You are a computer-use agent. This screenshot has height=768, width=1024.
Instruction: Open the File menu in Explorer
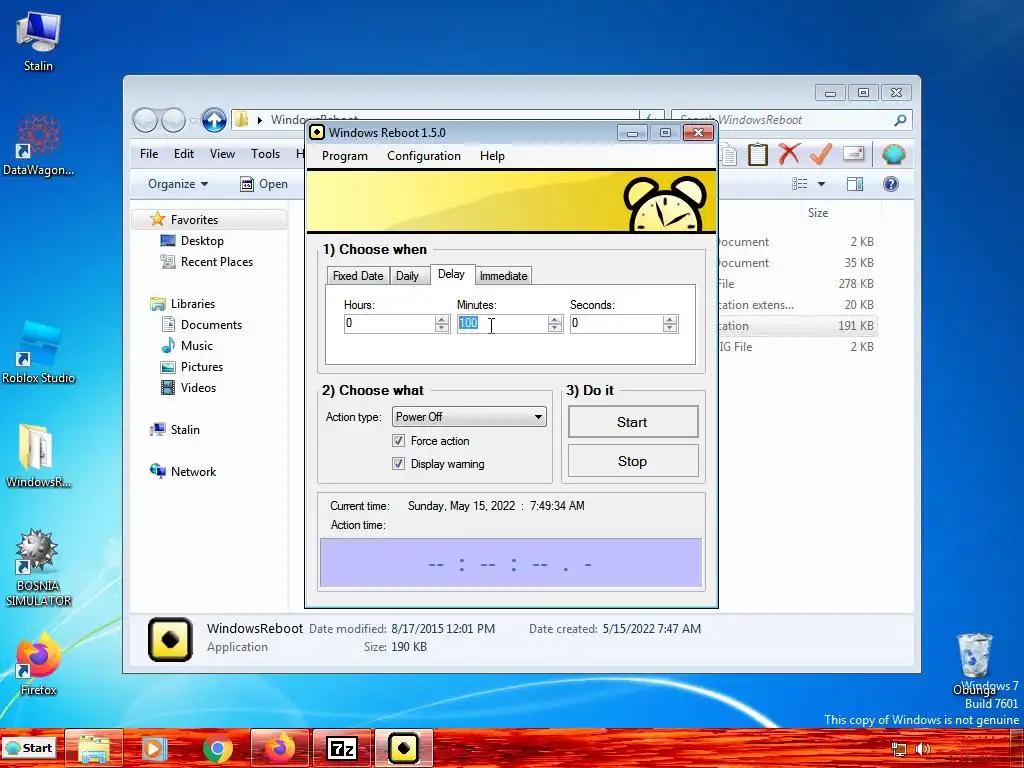(x=149, y=154)
